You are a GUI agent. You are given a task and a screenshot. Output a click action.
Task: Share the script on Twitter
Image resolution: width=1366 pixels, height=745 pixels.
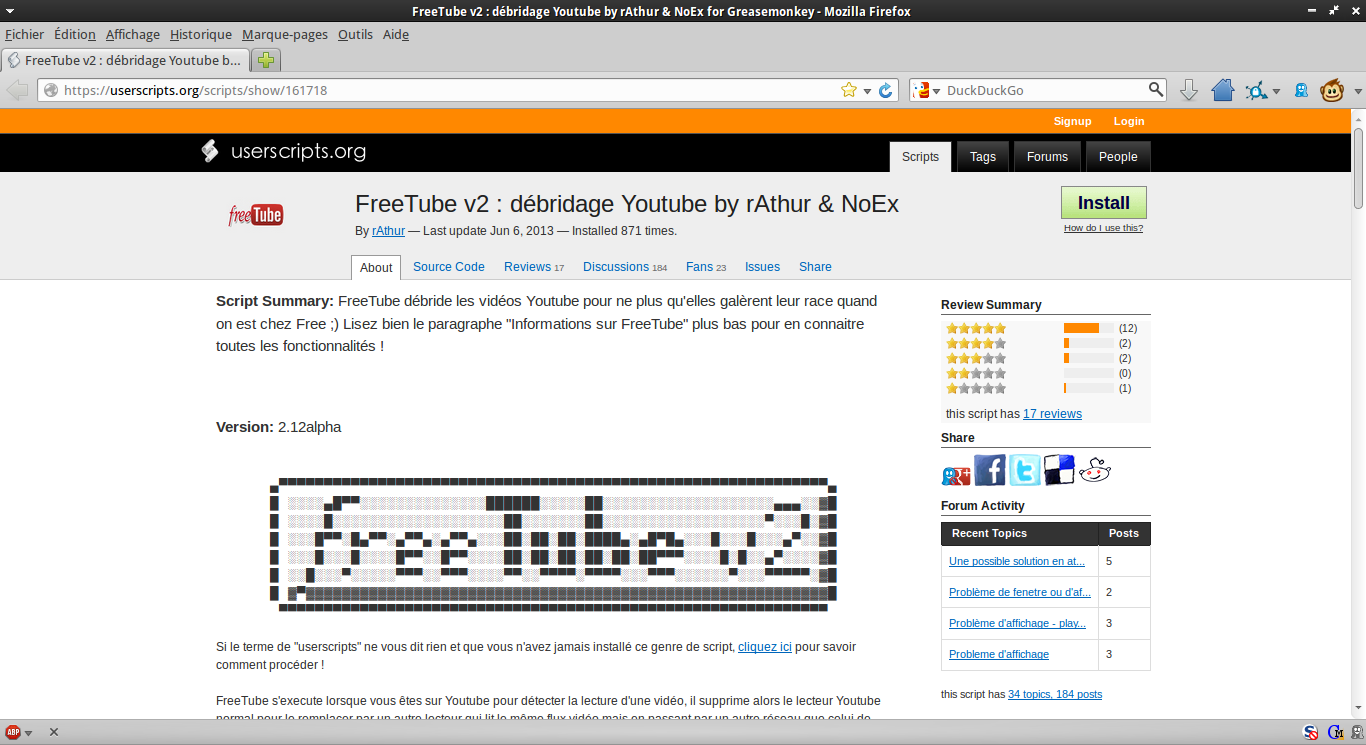tap(1024, 470)
